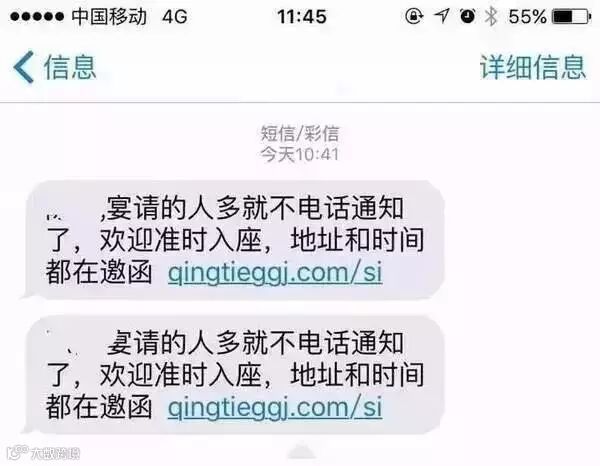This screenshot has height=466, width=600.
Task: Tap the alarm clock status icon
Action: 468,16
